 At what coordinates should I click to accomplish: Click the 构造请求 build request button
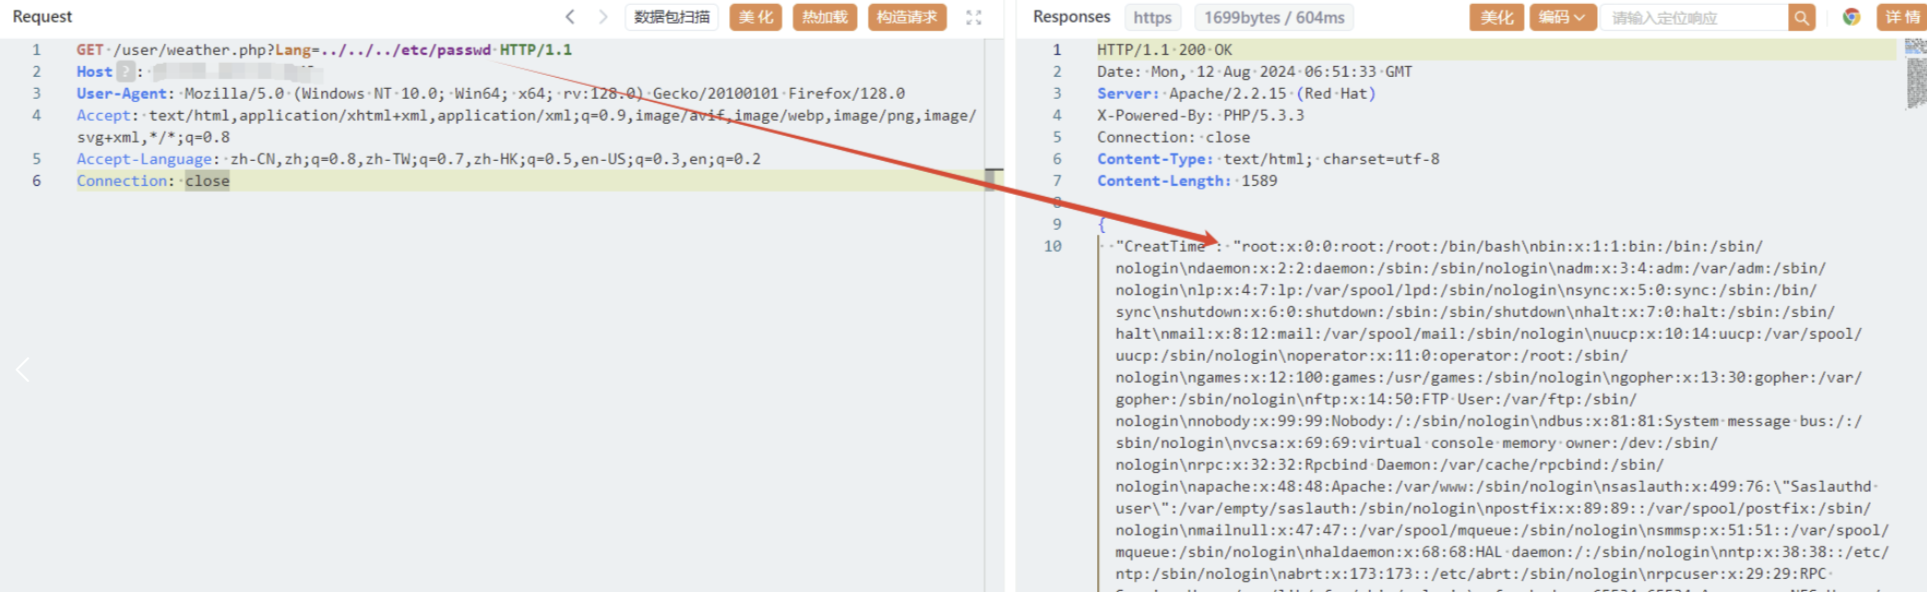(x=906, y=17)
